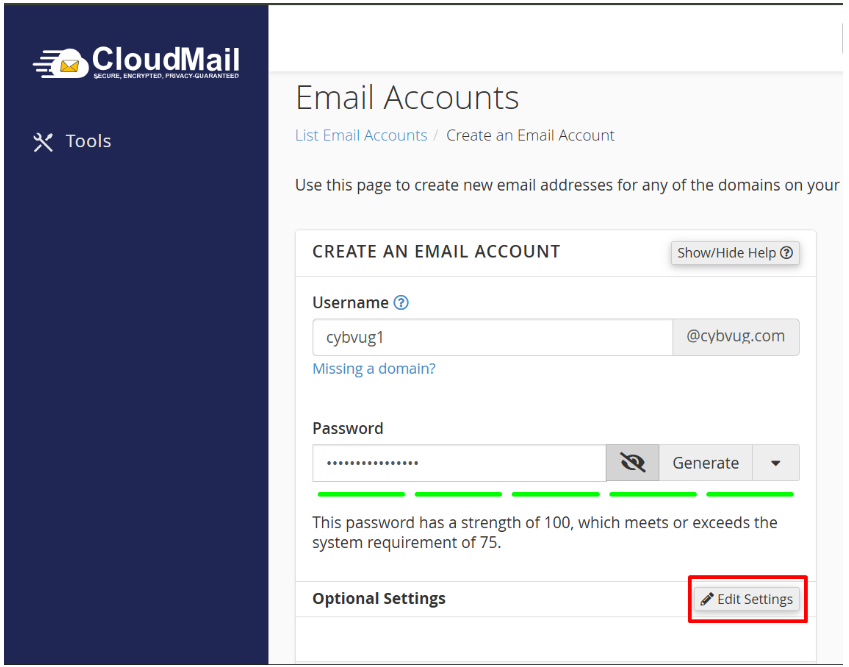
Task: Toggle password visibility with the crossed-eye icon
Action: (632, 463)
